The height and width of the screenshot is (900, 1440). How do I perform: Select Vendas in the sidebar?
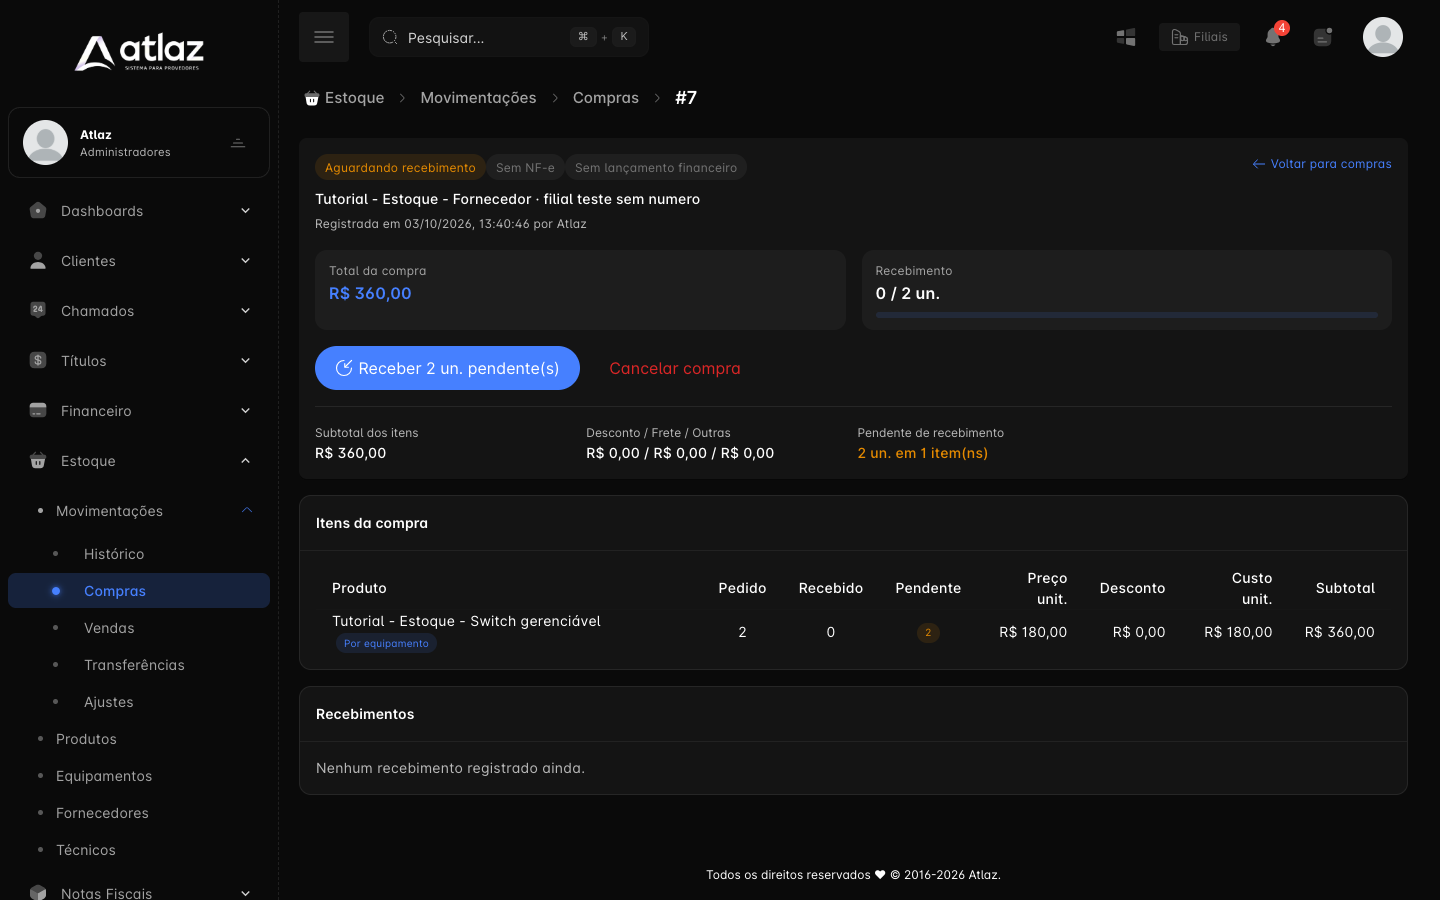coord(109,628)
